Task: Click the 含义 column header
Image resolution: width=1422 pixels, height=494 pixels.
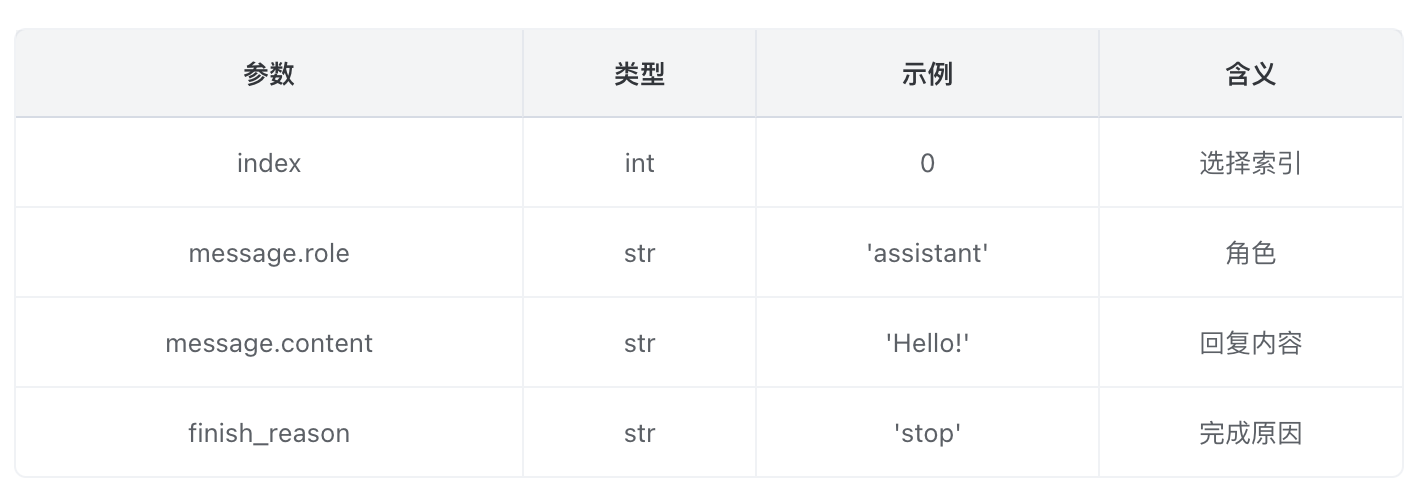Action: [x=1250, y=73]
